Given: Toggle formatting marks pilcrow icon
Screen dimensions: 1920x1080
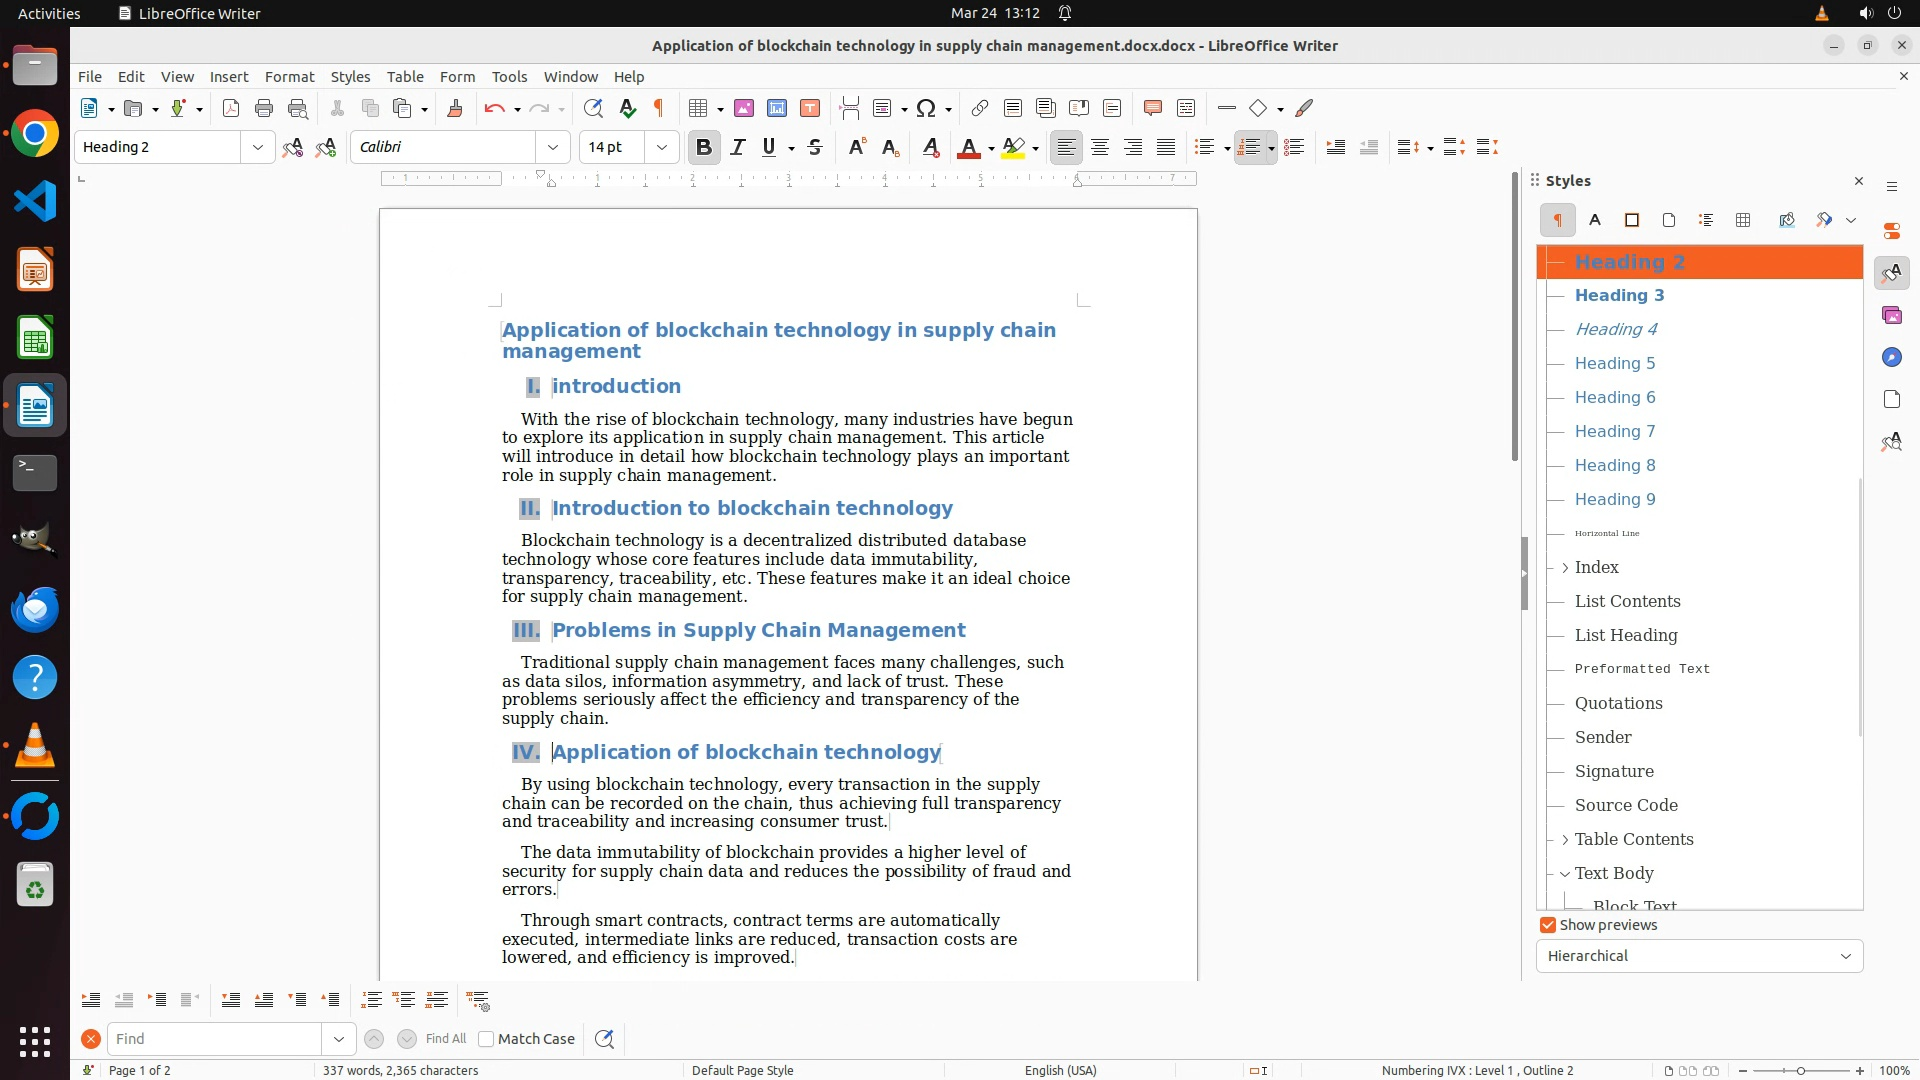Looking at the screenshot, I should click(659, 109).
